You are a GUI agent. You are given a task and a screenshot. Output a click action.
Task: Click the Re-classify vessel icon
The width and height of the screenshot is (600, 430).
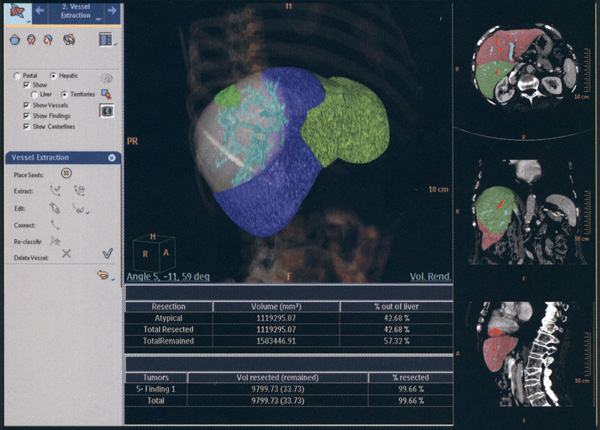pyautogui.click(x=55, y=241)
